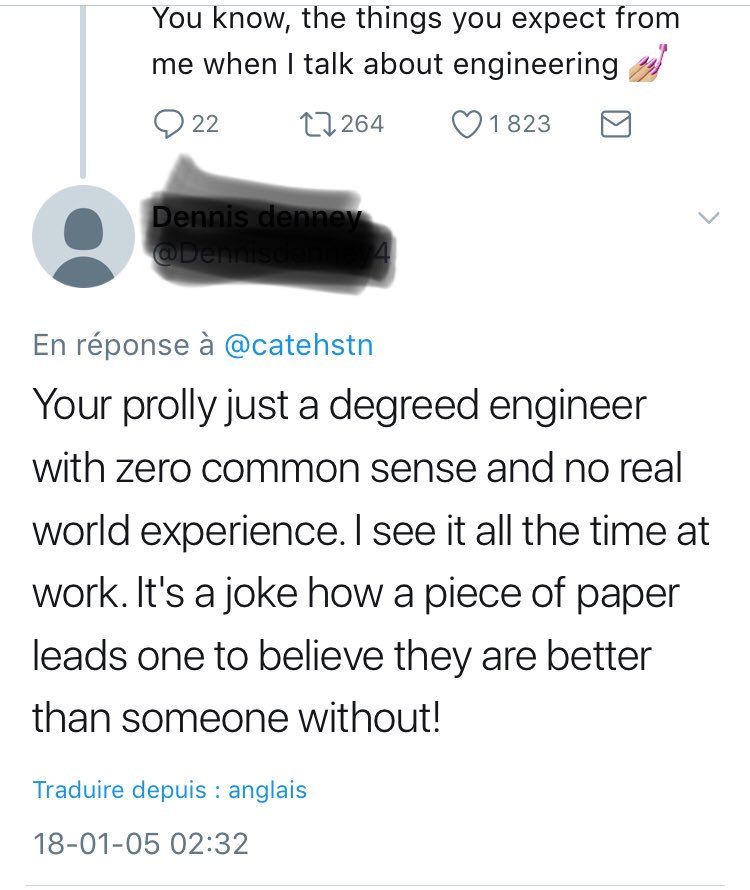
Task: Open the parent tweet about engineering
Action: point(400,40)
